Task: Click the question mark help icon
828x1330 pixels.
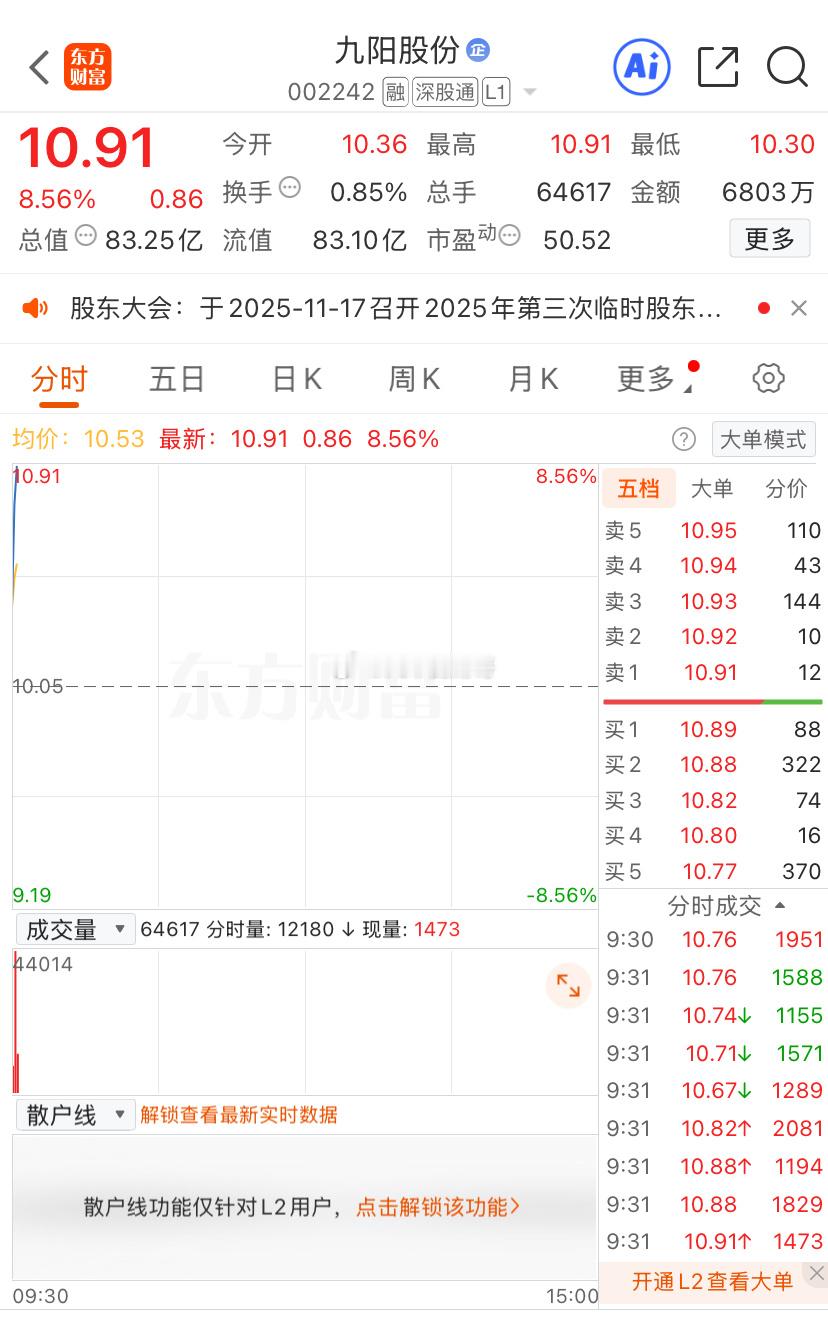Action: tap(684, 440)
